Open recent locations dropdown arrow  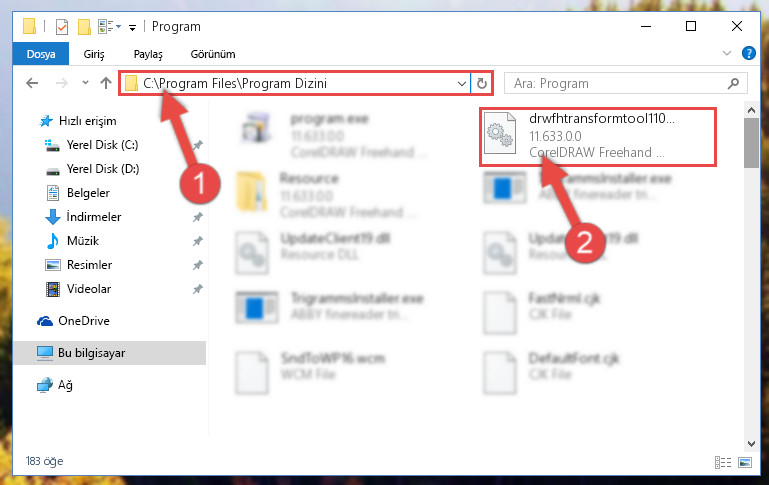coord(85,83)
